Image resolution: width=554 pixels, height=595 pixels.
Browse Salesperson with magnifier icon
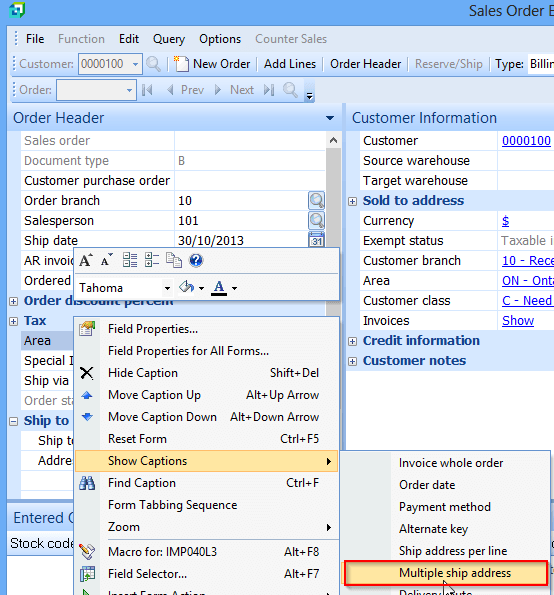pyautogui.click(x=316, y=220)
